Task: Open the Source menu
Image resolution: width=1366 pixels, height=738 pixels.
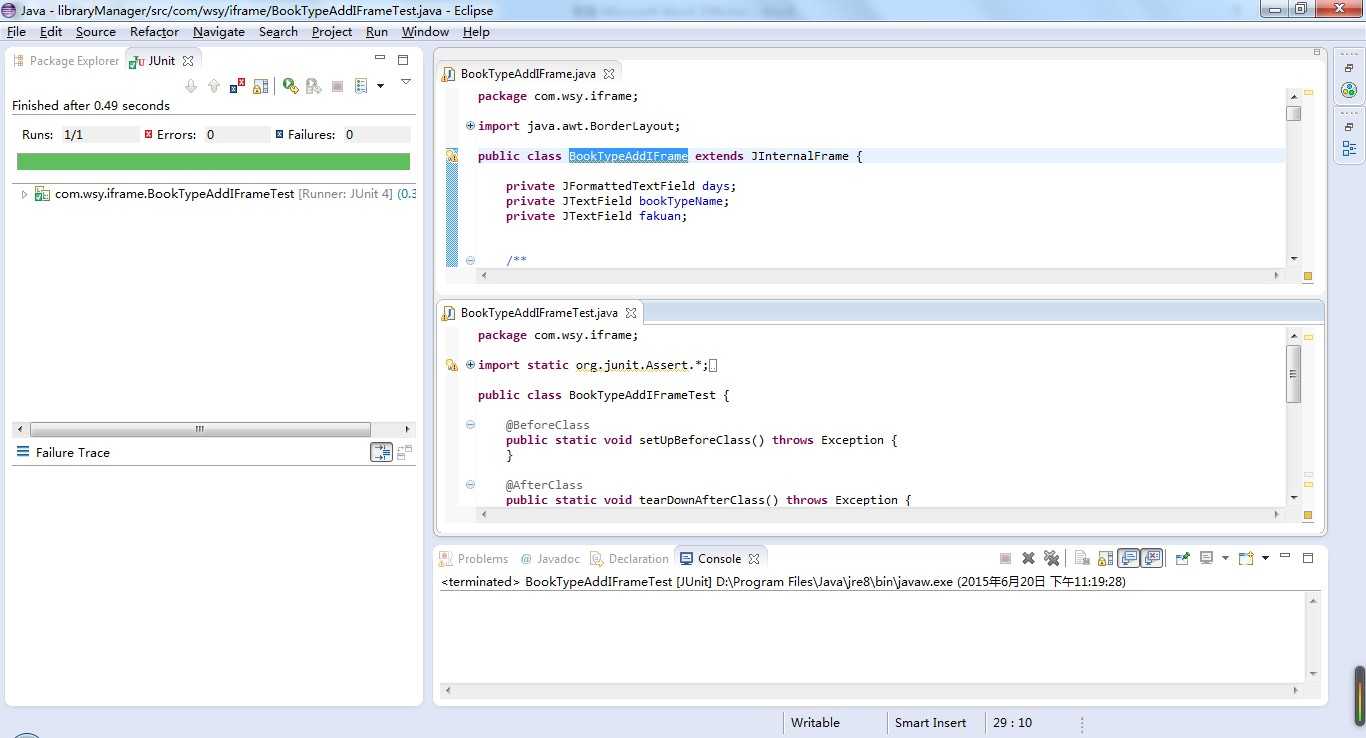Action: pyautogui.click(x=96, y=32)
